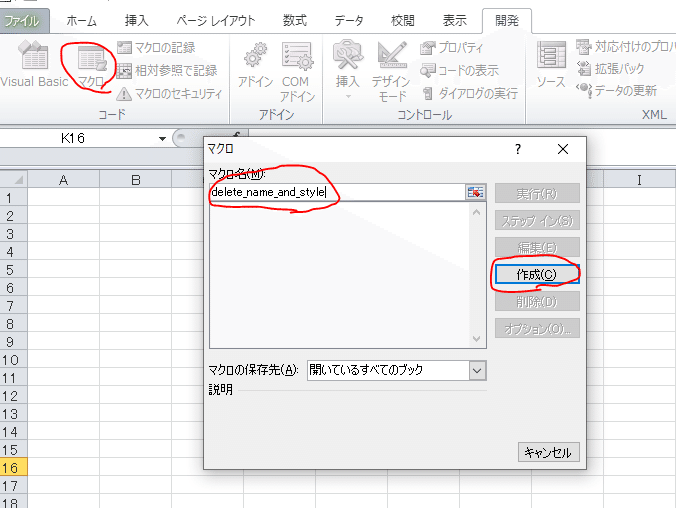Select cell A1 in the worksheet

[x=63, y=198]
